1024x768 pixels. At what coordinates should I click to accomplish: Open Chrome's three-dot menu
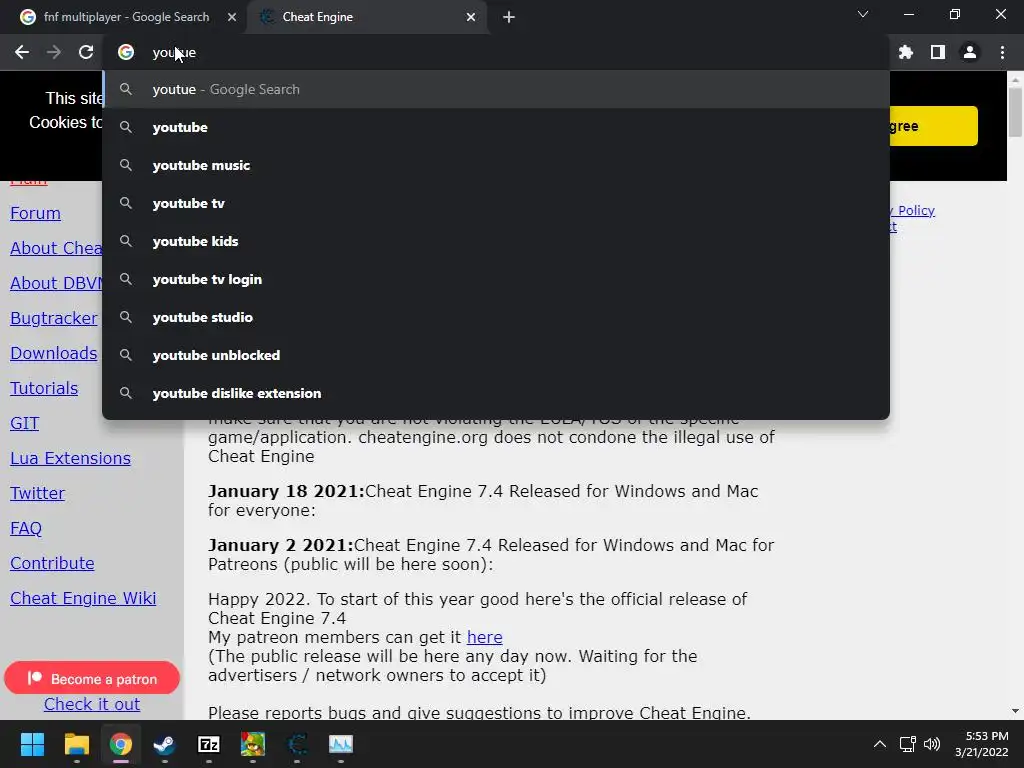[x=1002, y=52]
